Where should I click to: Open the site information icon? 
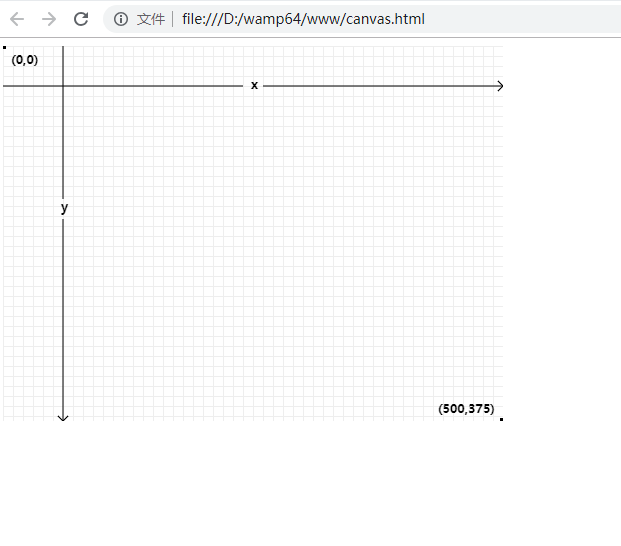point(121,19)
